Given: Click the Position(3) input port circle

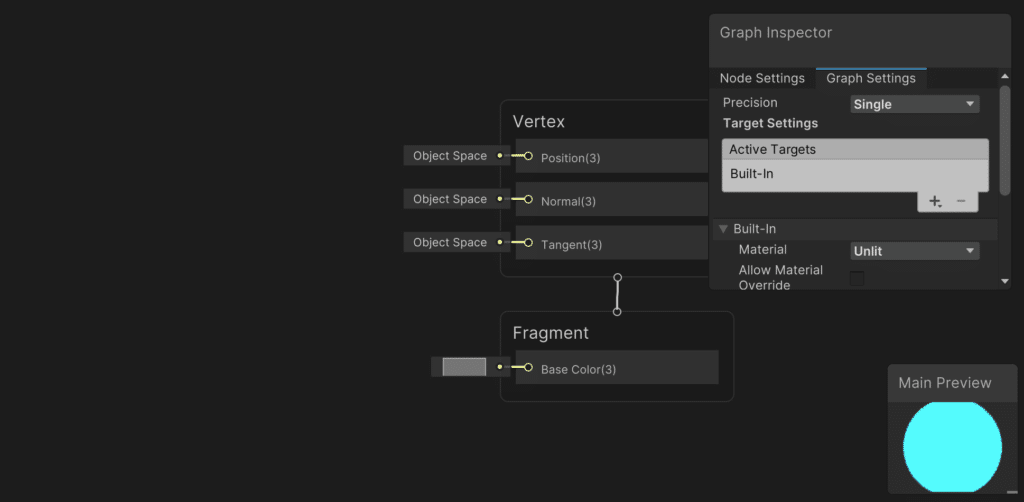Looking at the screenshot, I should (528, 156).
